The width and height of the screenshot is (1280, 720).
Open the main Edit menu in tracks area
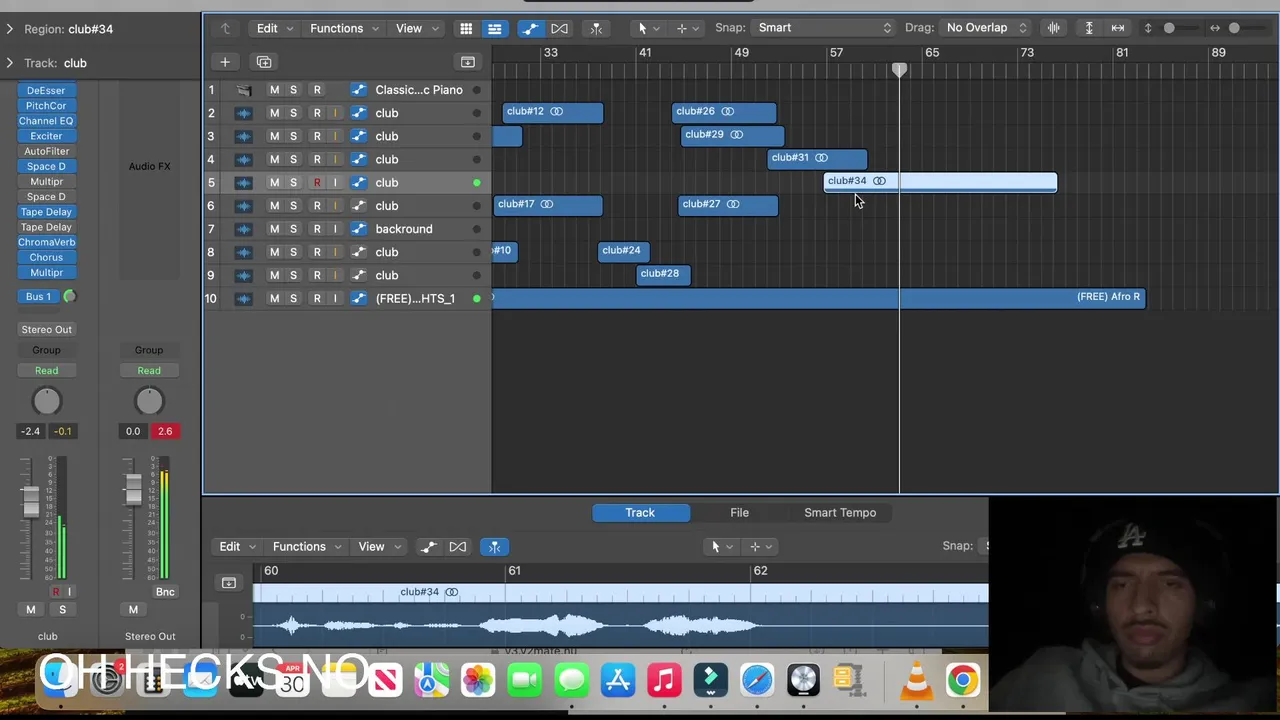[x=274, y=28]
